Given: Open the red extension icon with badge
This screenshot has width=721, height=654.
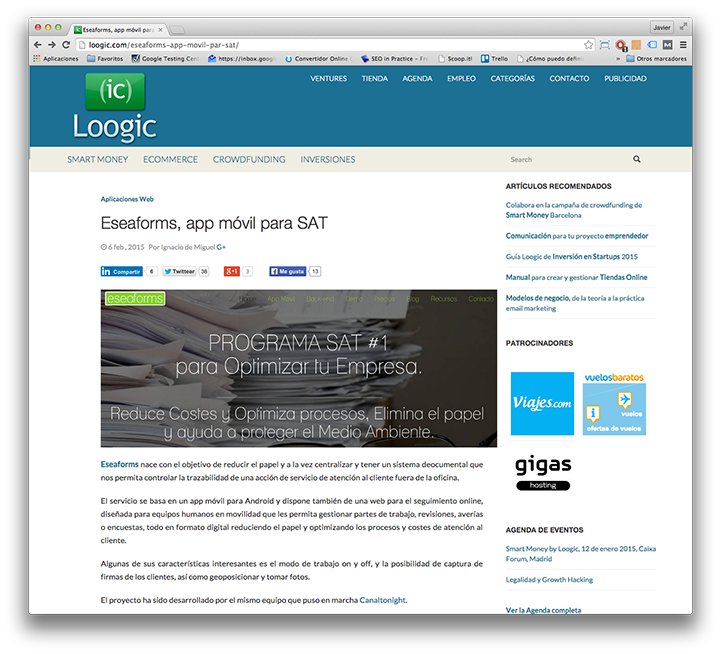Looking at the screenshot, I should (621, 45).
